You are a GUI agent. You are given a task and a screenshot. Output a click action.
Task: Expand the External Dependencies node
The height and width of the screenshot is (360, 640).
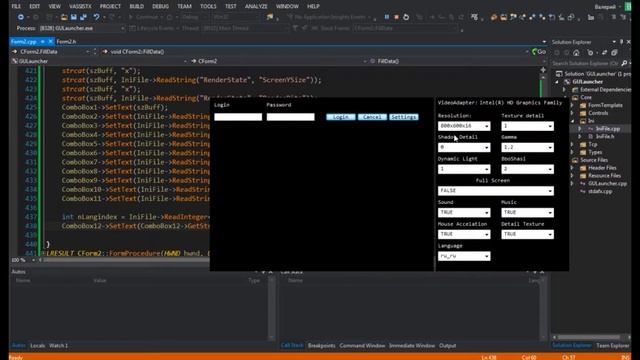(x=565, y=89)
